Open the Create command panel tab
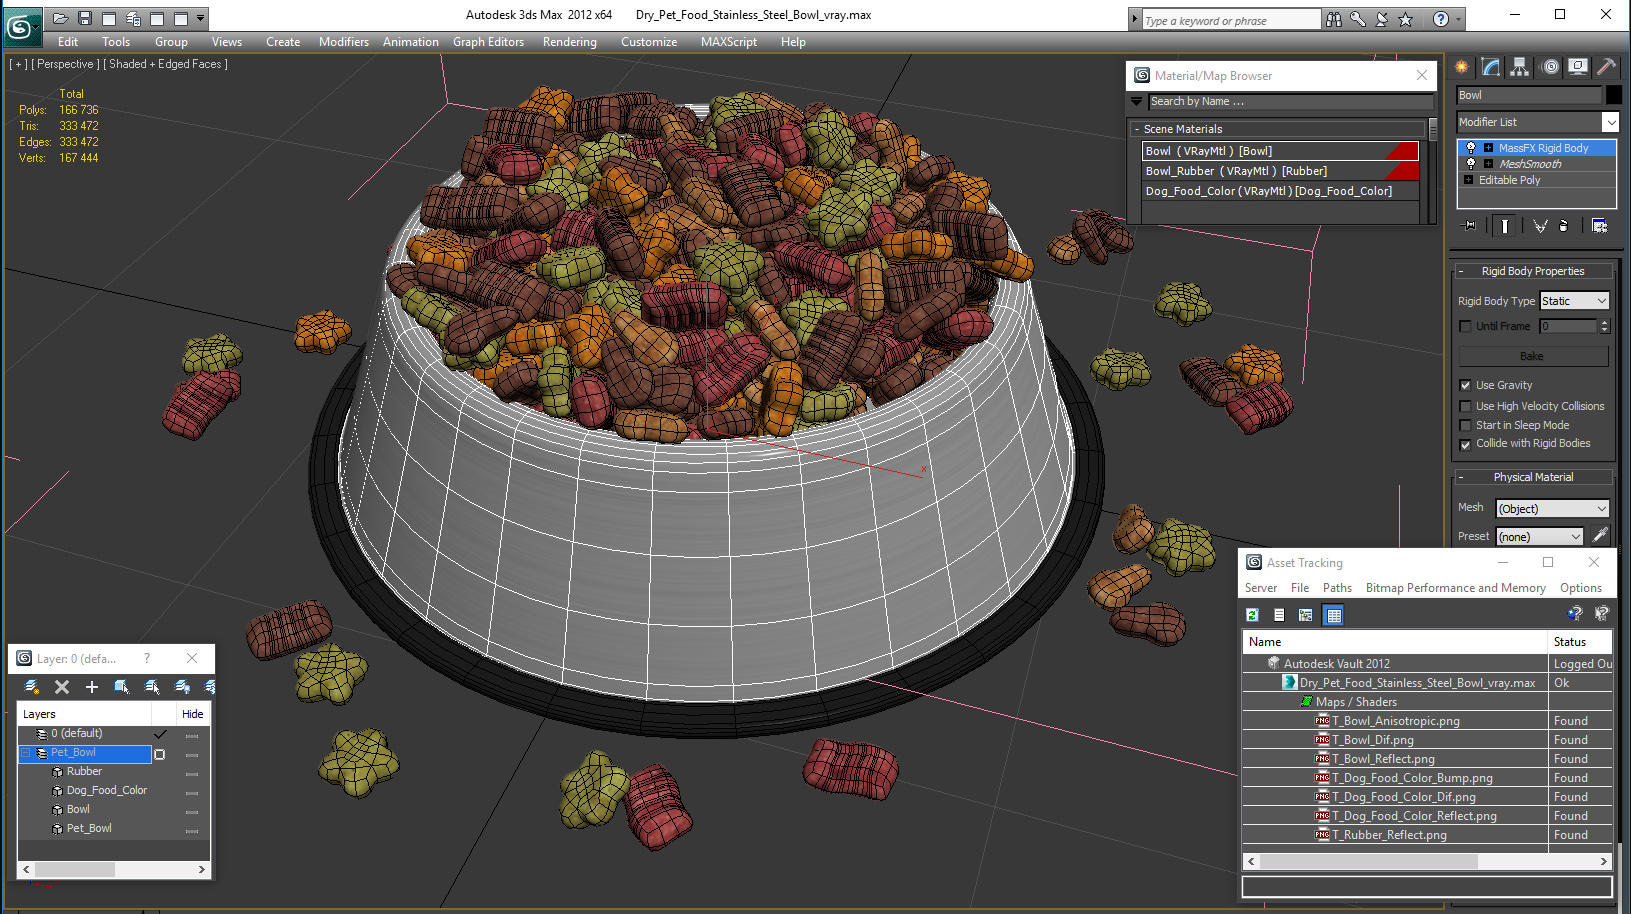Image resolution: width=1631 pixels, height=914 pixels. pos(1462,67)
